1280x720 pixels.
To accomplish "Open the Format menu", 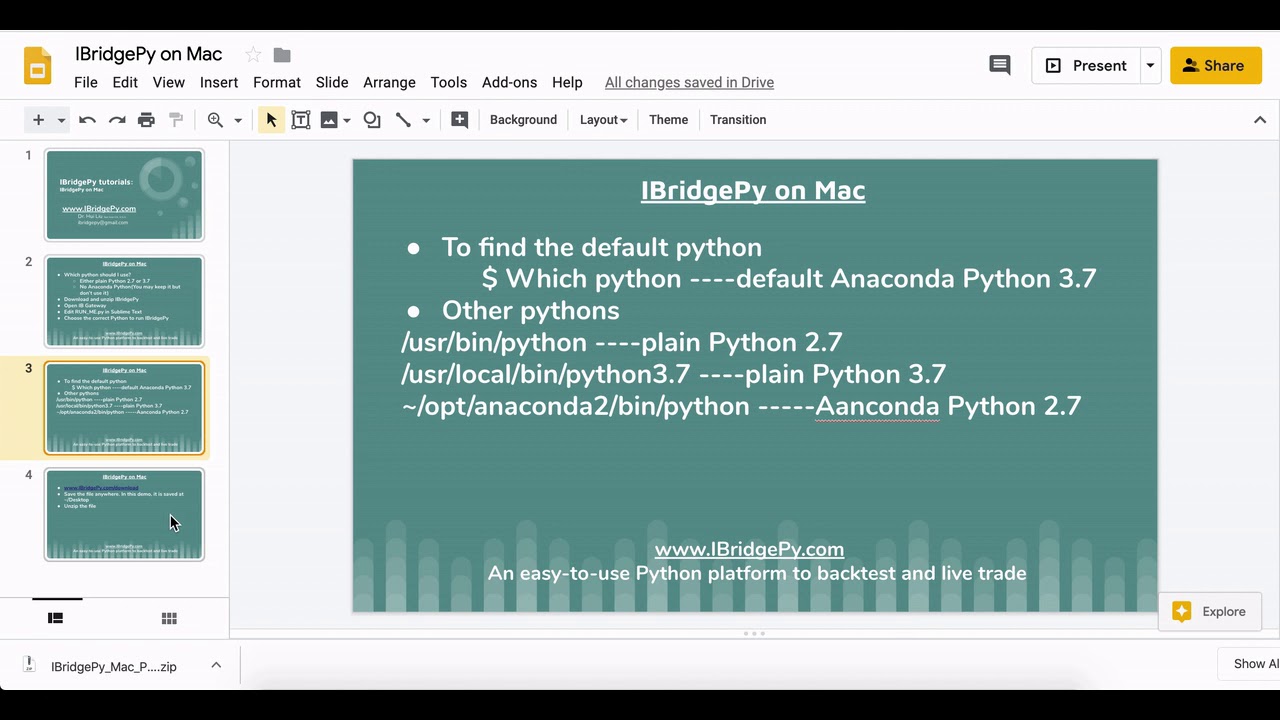I will pyautogui.click(x=277, y=83).
